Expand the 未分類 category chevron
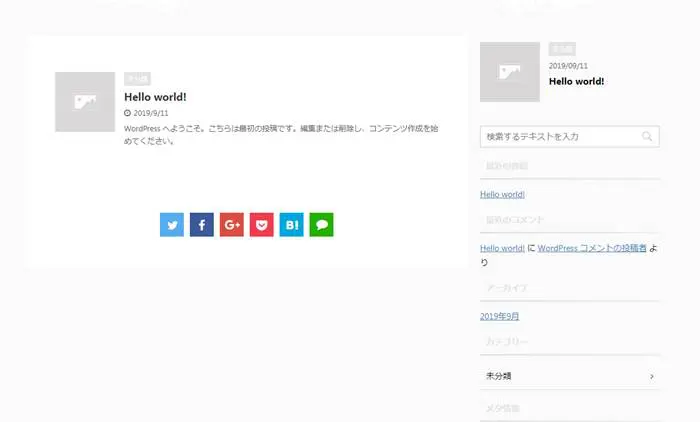The image size is (700, 422). point(652,376)
